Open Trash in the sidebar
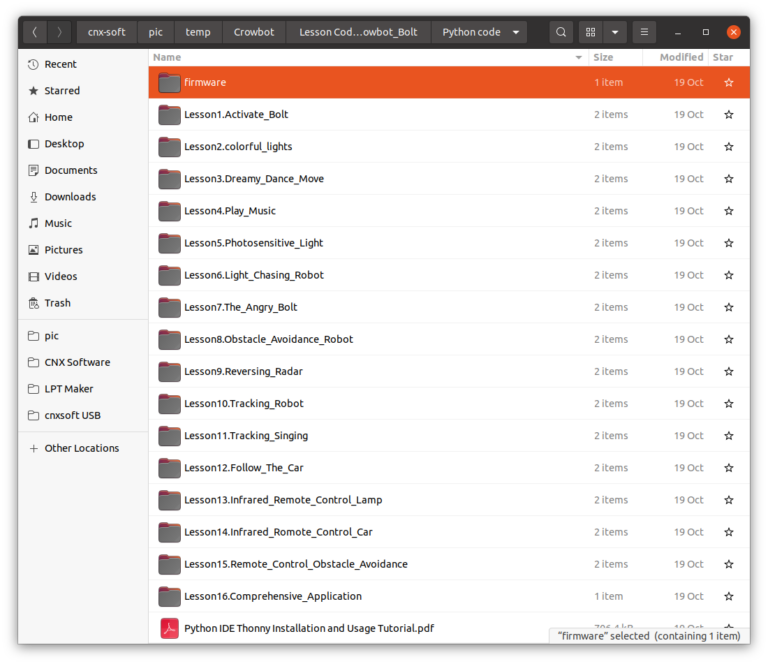 click(x=57, y=303)
